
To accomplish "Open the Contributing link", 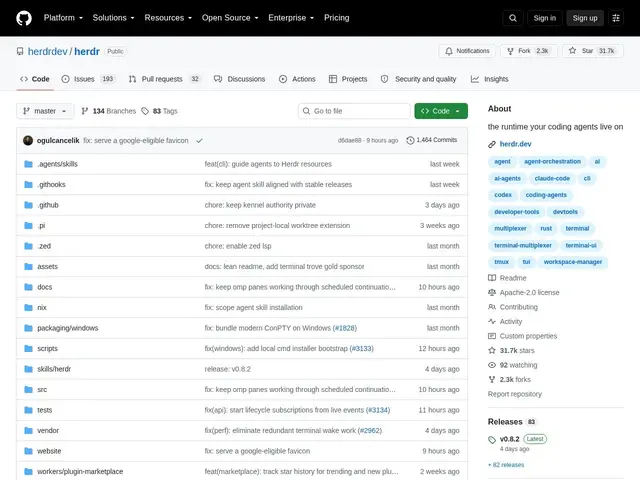I will point(519,307).
